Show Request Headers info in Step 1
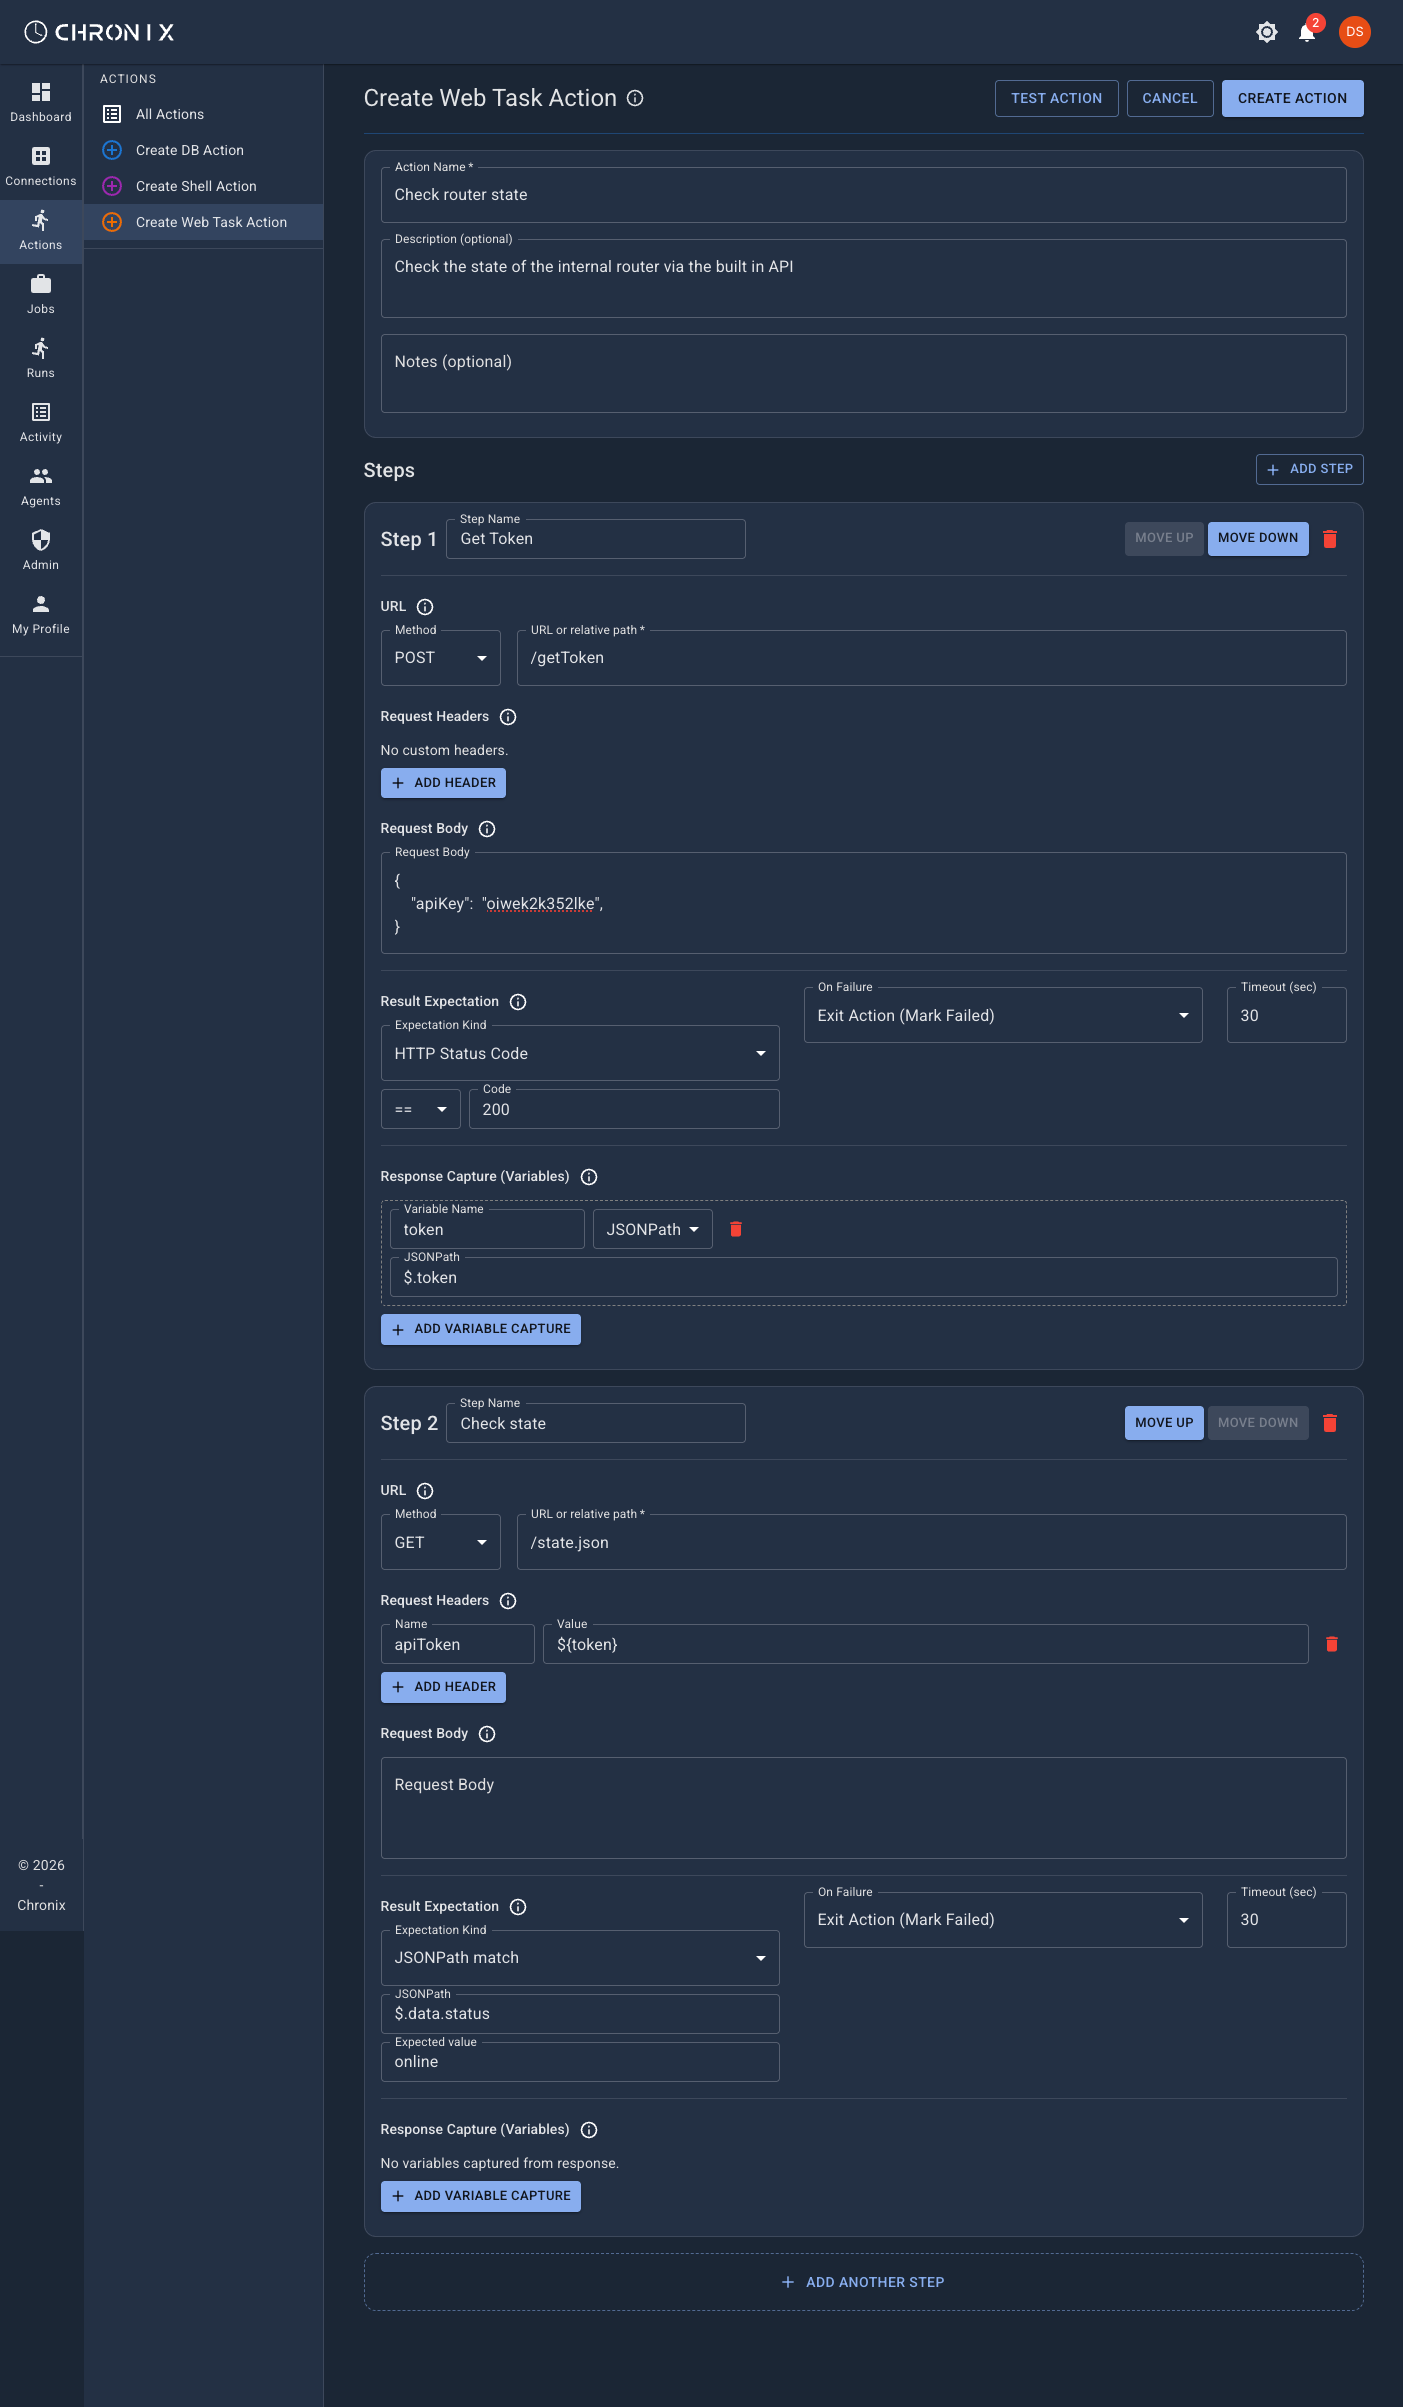 [x=508, y=717]
